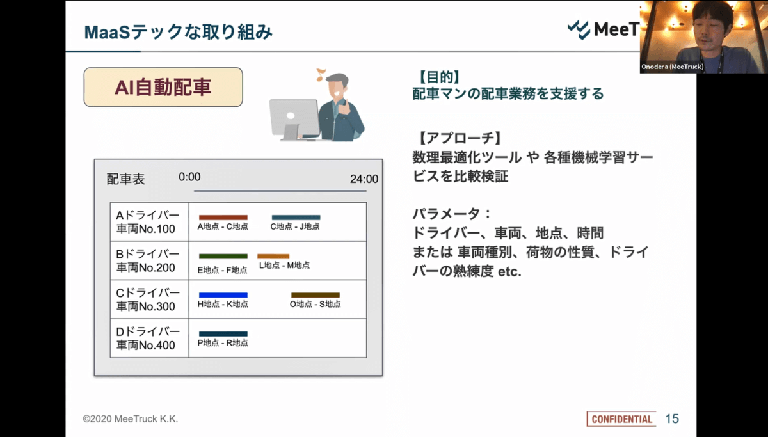This screenshot has width=768, height=437.
Task: Click the 【目的】 heading
Action: coord(438,76)
